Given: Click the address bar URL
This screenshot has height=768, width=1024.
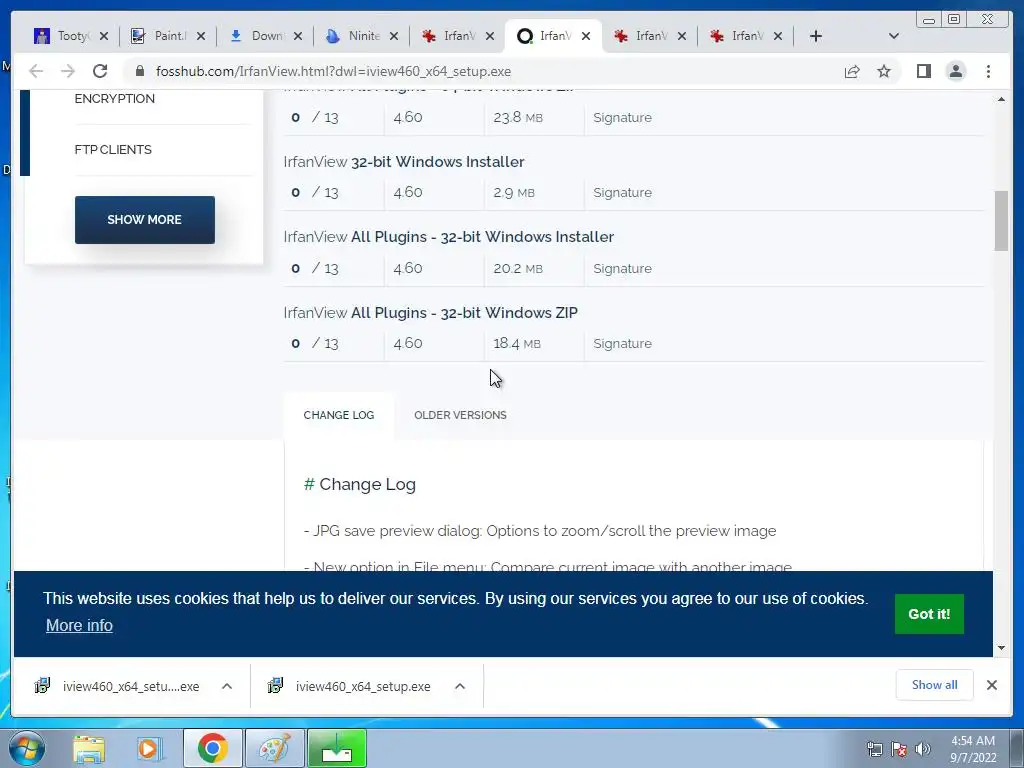Looking at the screenshot, I should pyautogui.click(x=333, y=71).
